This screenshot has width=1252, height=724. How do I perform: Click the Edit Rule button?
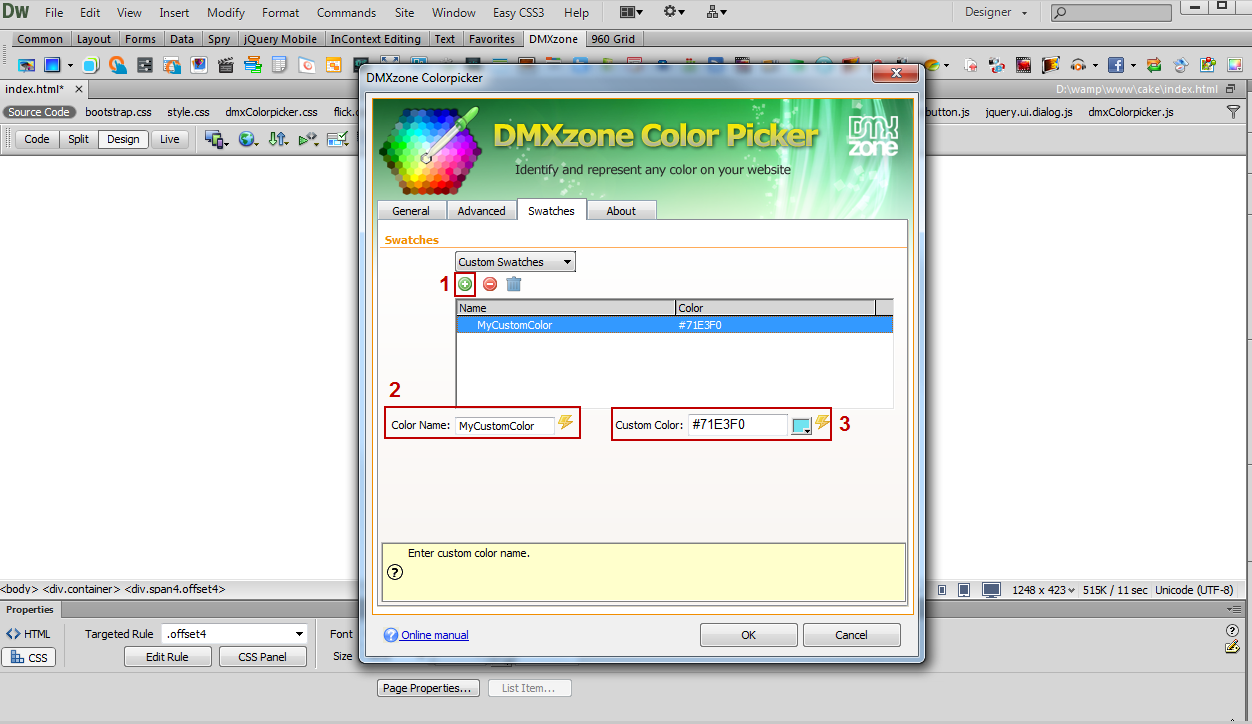(168, 657)
